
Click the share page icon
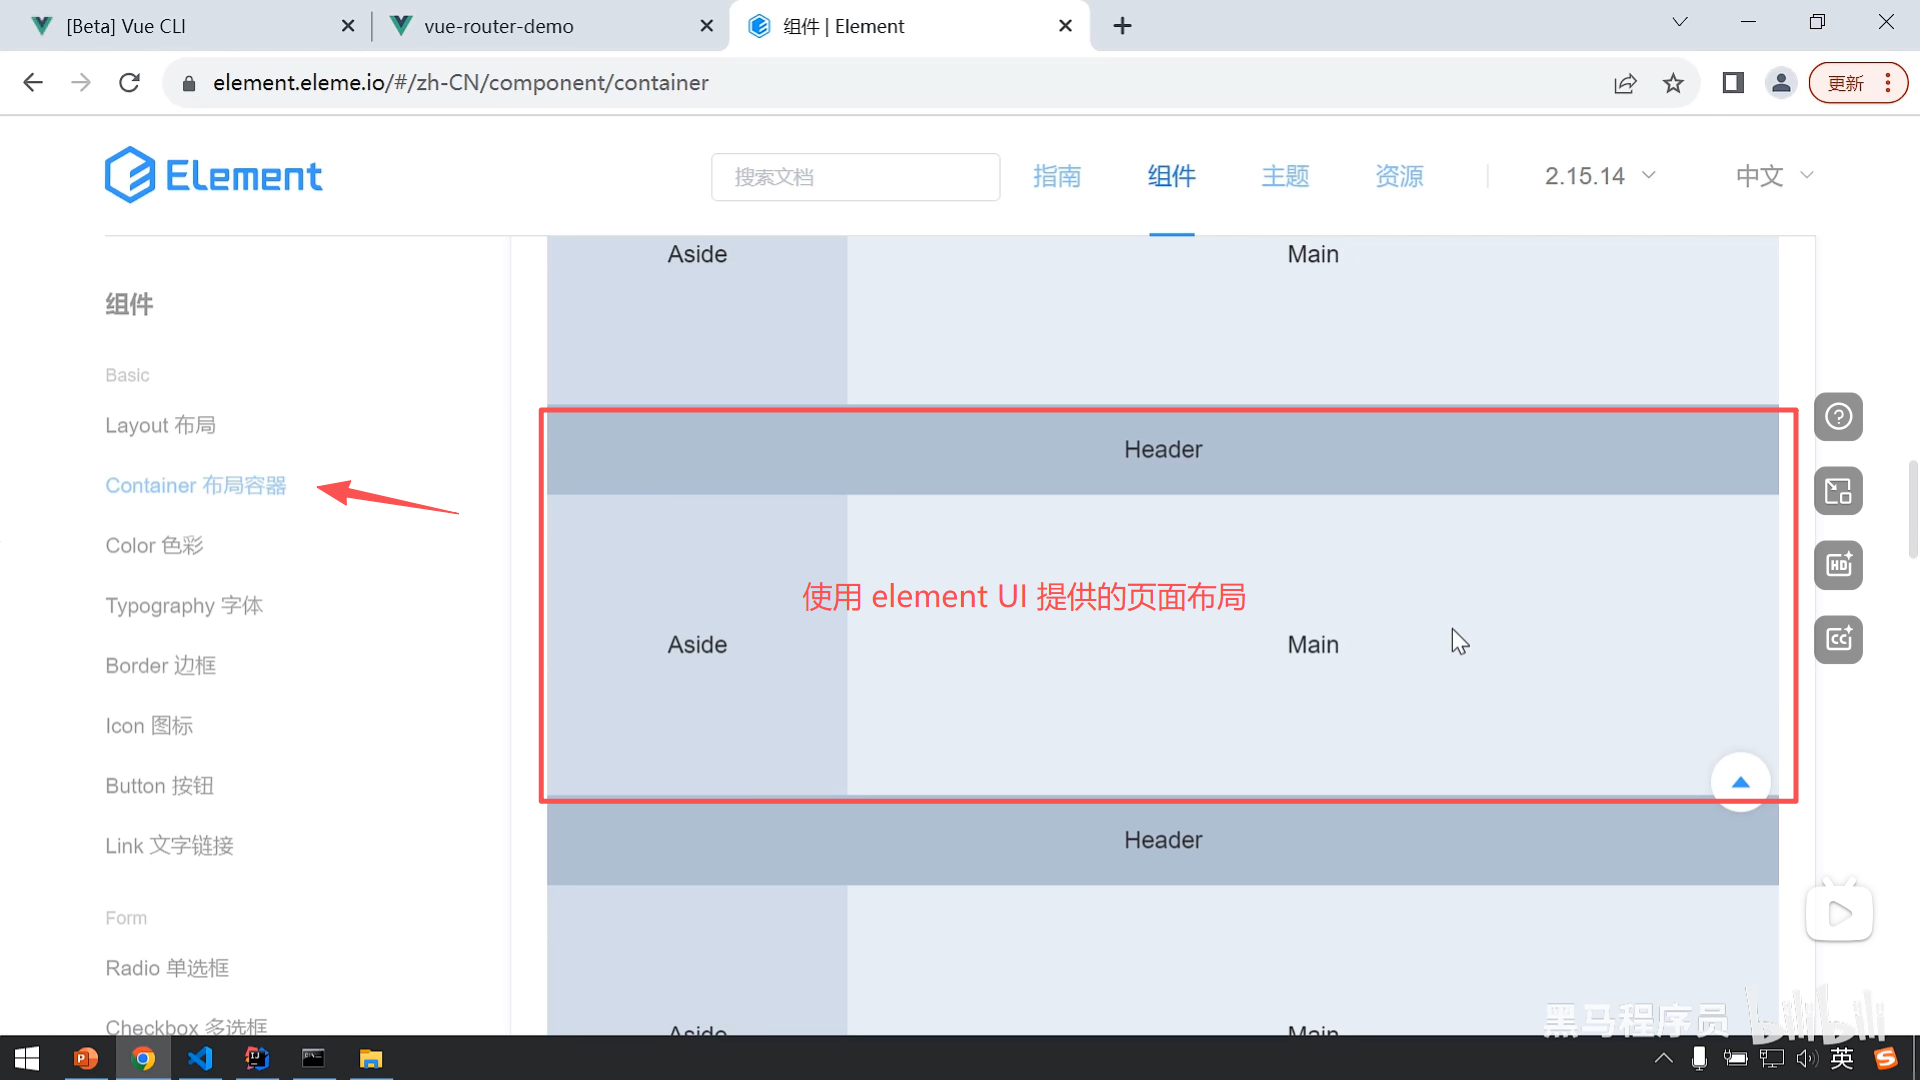[1625, 83]
